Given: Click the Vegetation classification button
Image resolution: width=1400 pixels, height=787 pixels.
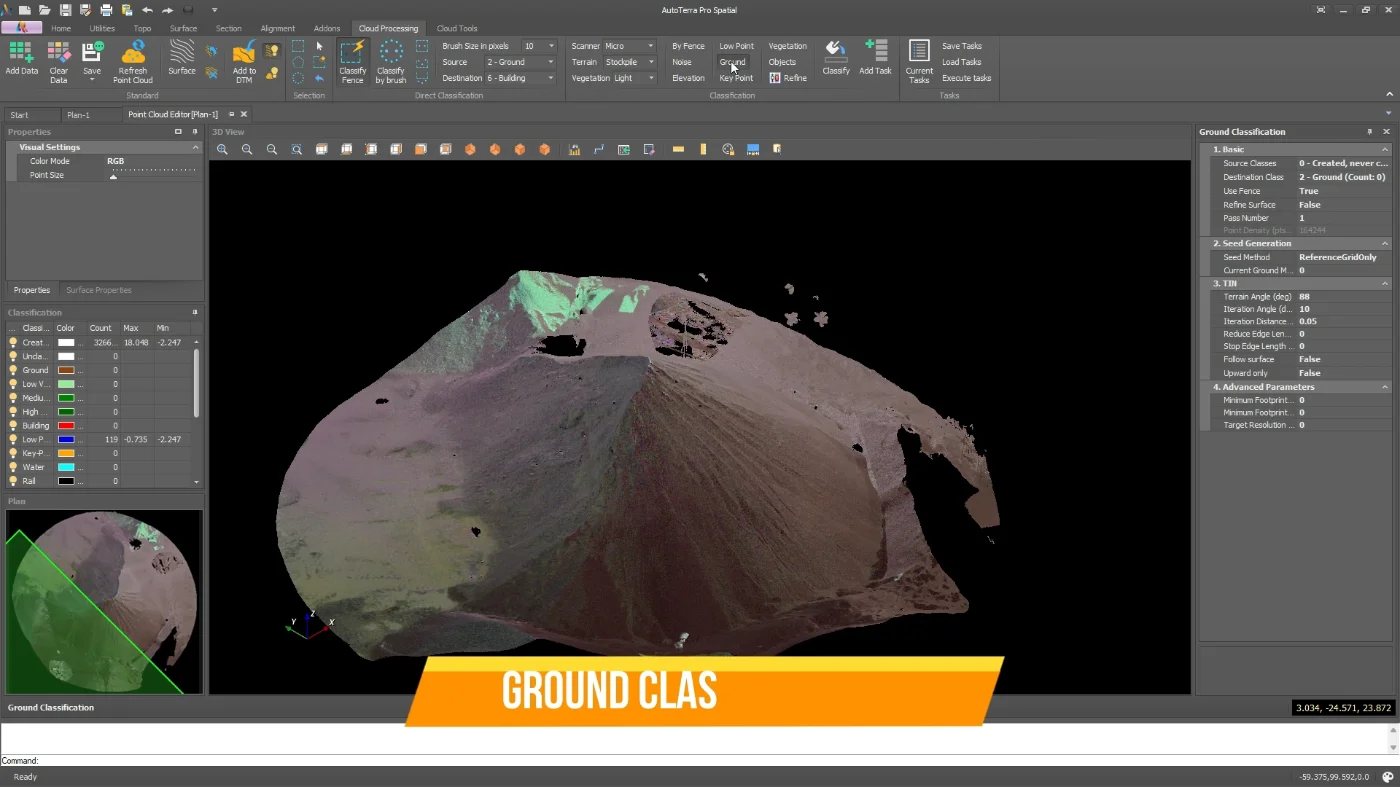Looking at the screenshot, I should pos(787,46).
